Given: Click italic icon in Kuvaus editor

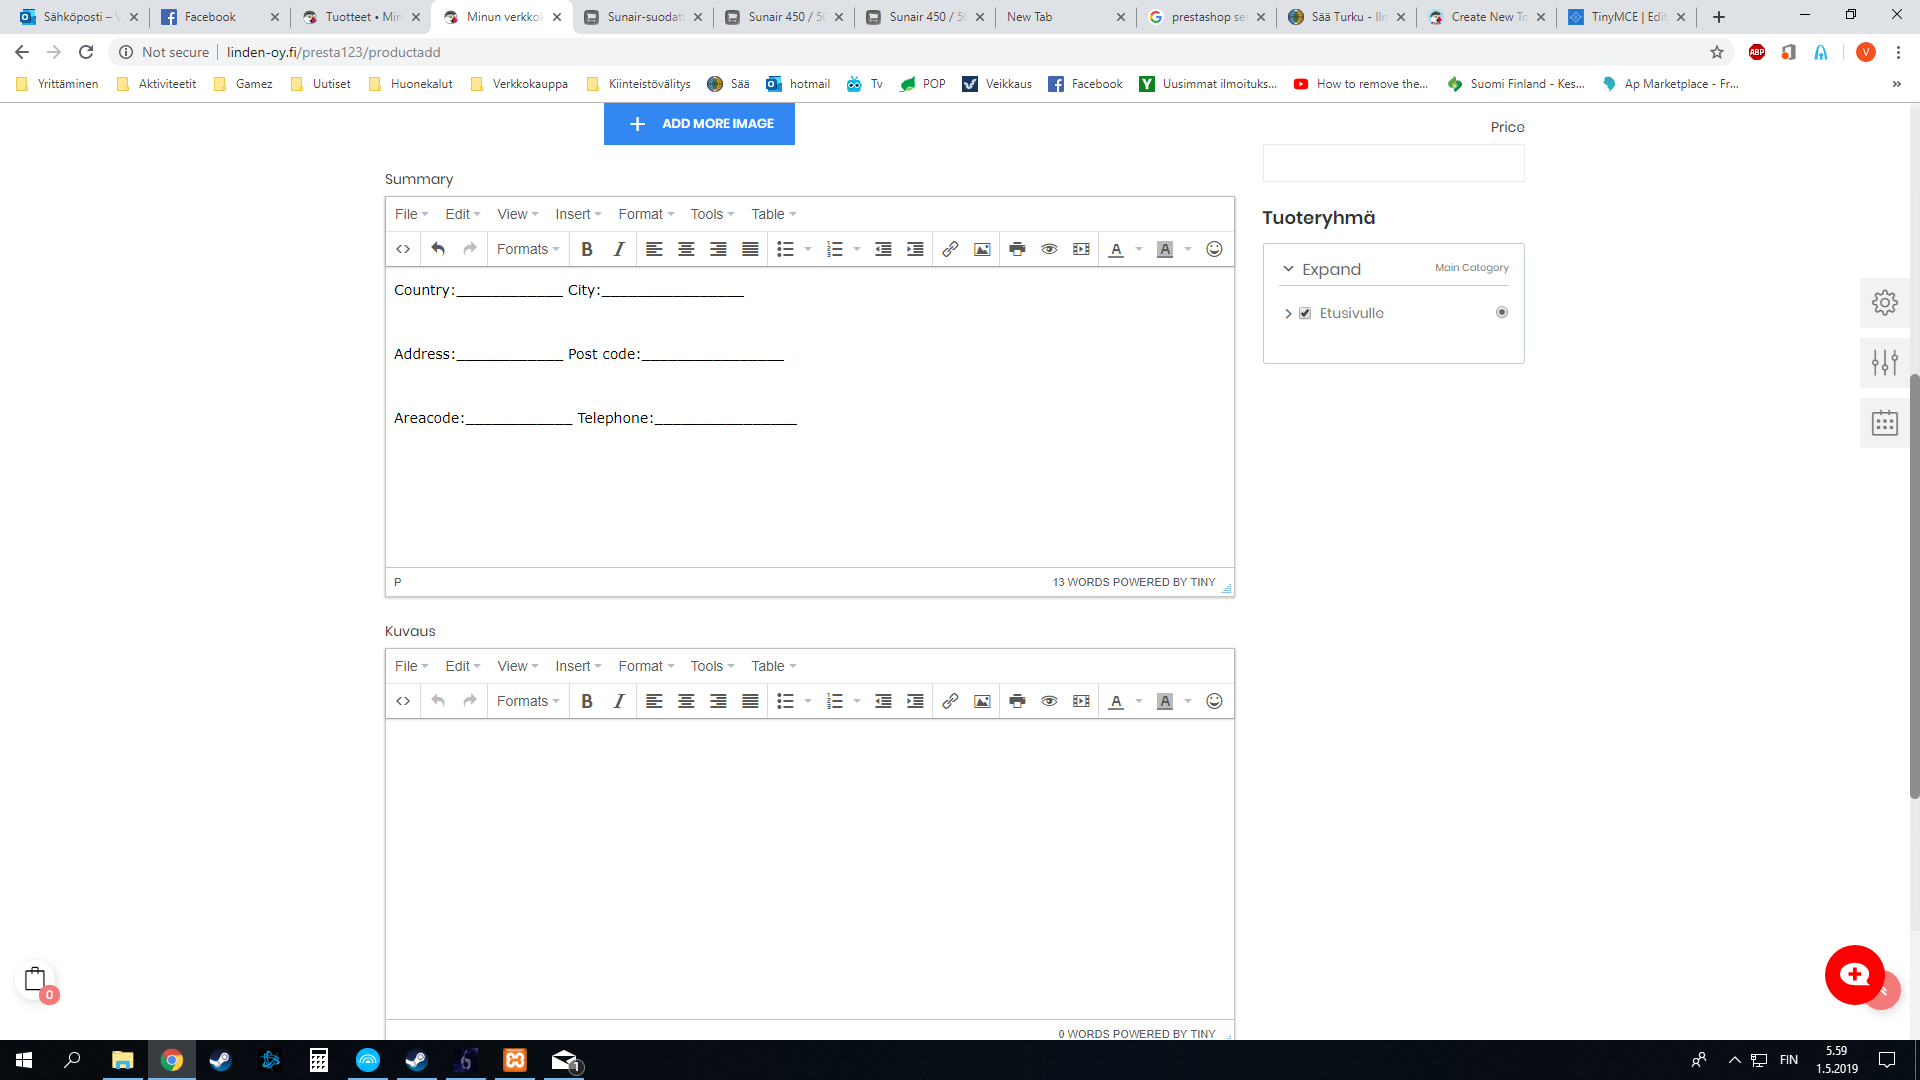Looking at the screenshot, I should pyautogui.click(x=619, y=701).
